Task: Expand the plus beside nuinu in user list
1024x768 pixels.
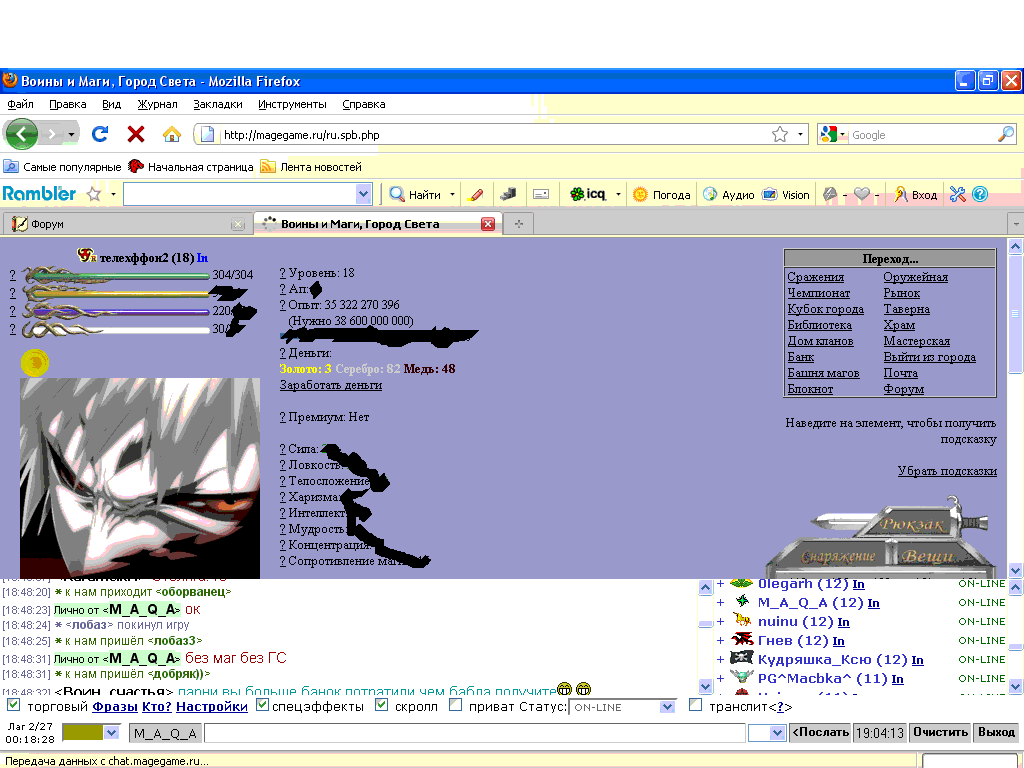Action: (720, 622)
